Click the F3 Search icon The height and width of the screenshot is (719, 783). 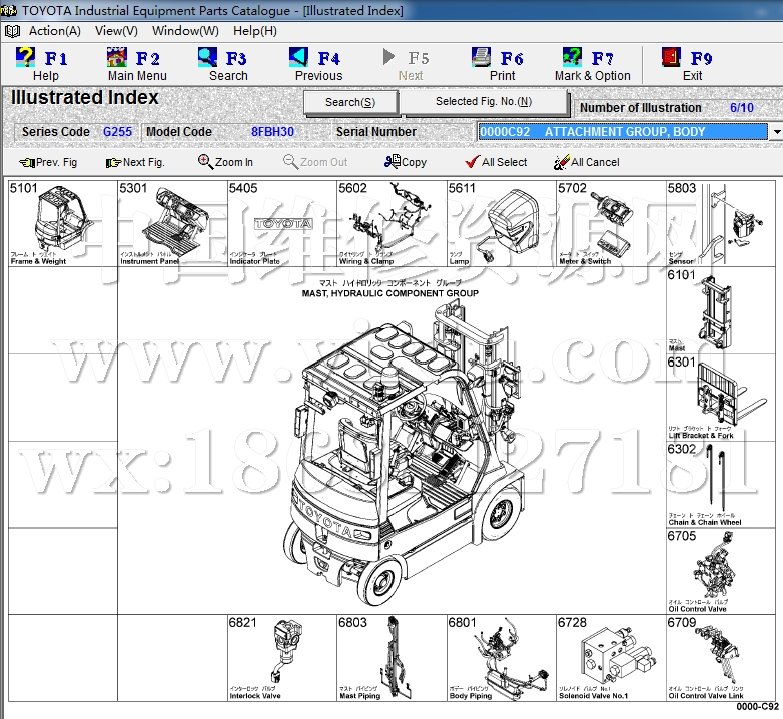pyautogui.click(x=207, y=58)
